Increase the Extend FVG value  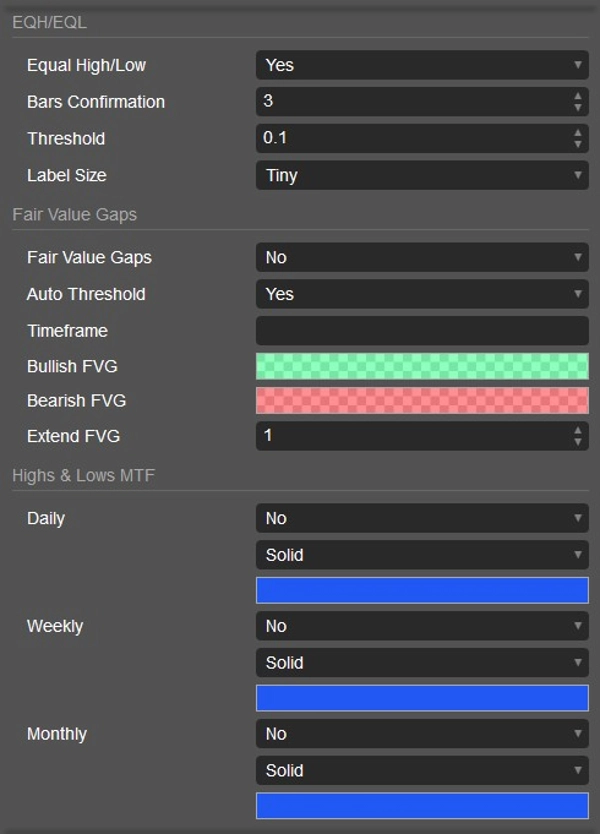578,431
